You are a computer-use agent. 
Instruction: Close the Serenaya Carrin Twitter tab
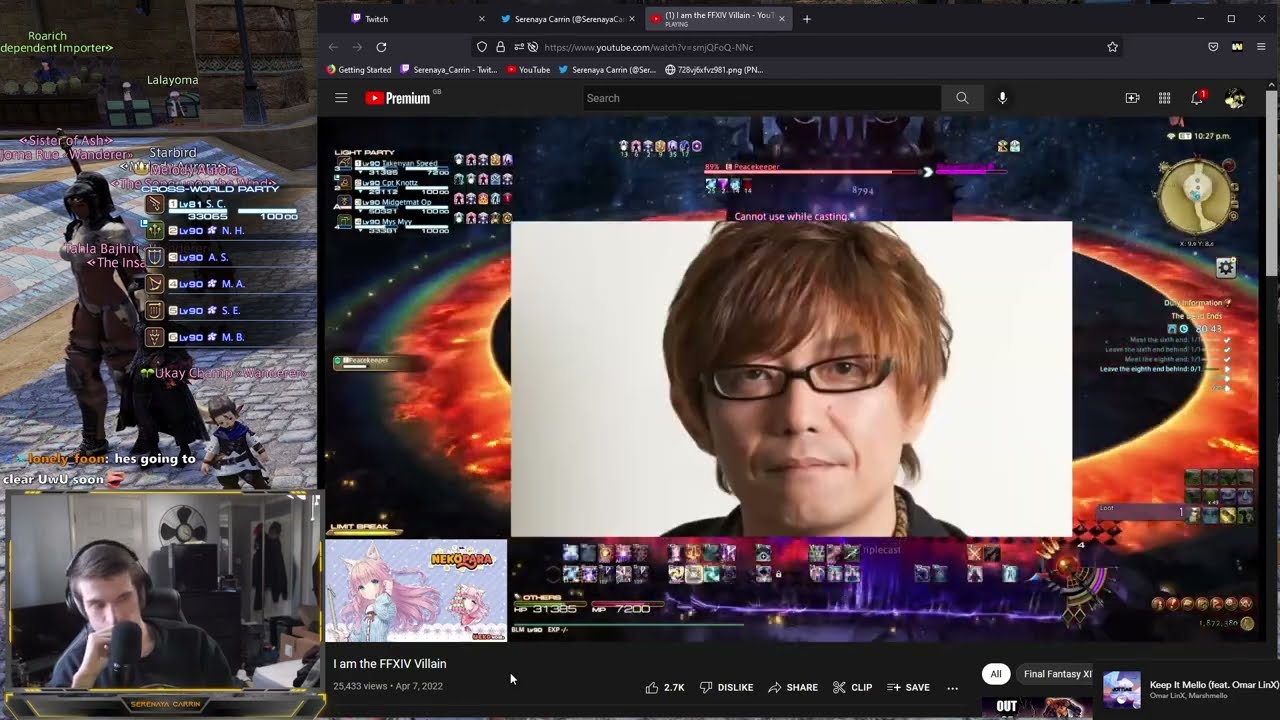click(632, 19)
